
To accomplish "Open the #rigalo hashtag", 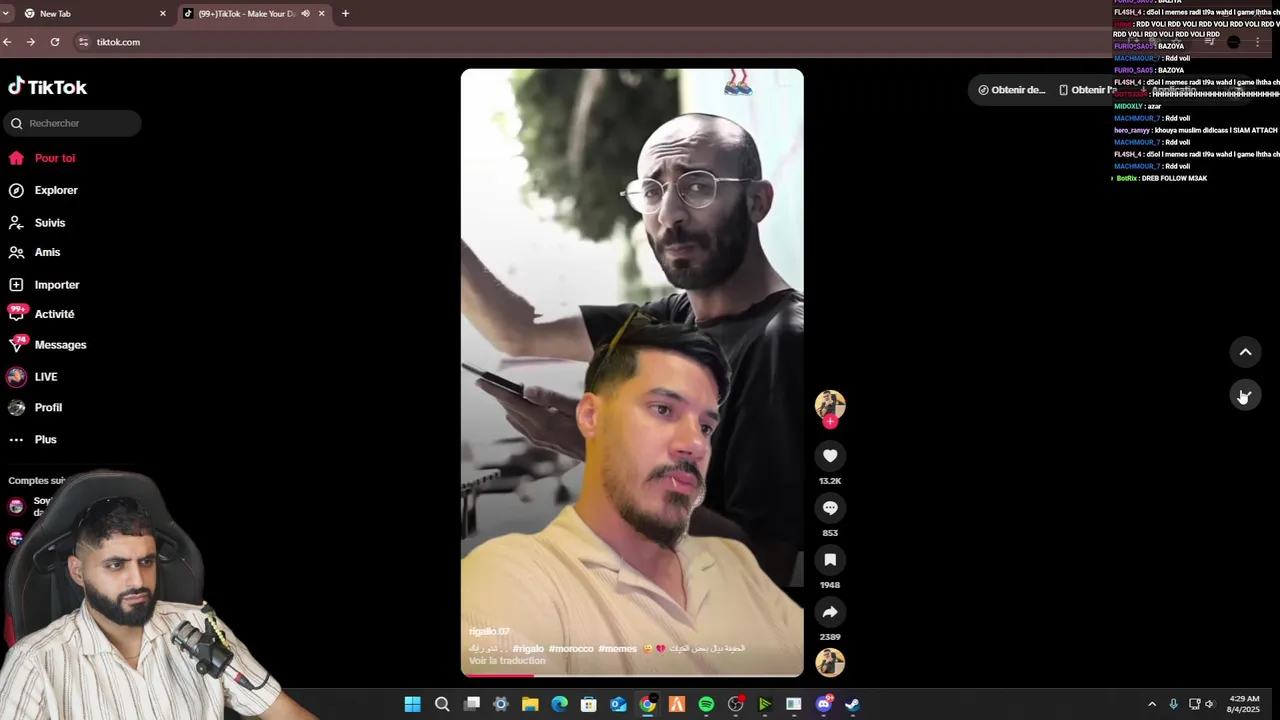I will 528,649.
